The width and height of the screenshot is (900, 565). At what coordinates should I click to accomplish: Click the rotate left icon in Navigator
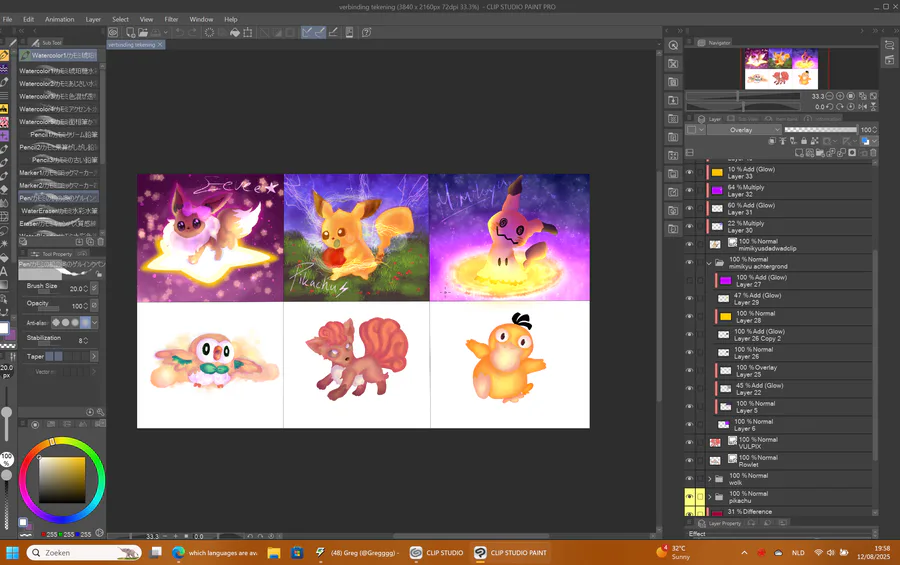(x=829, y=107)
